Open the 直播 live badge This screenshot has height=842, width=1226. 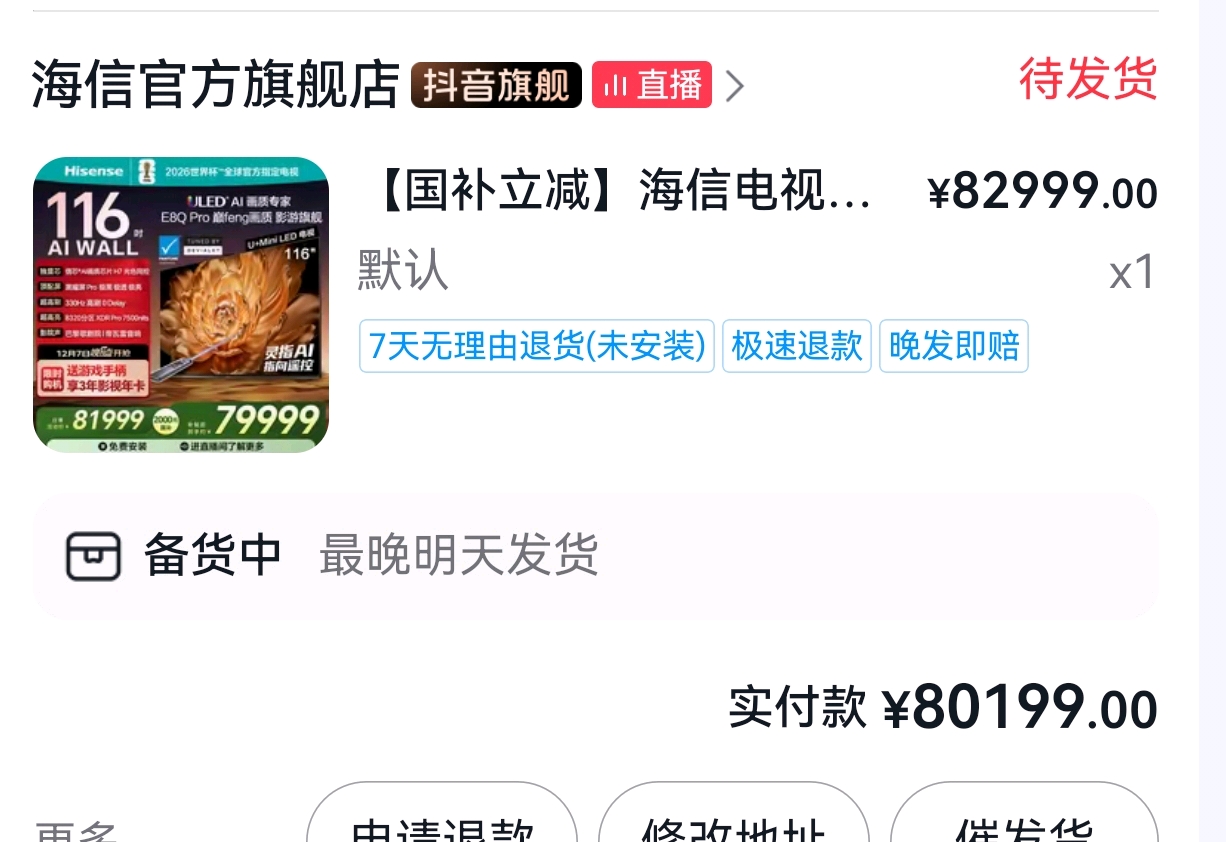[x=652, y=85]
